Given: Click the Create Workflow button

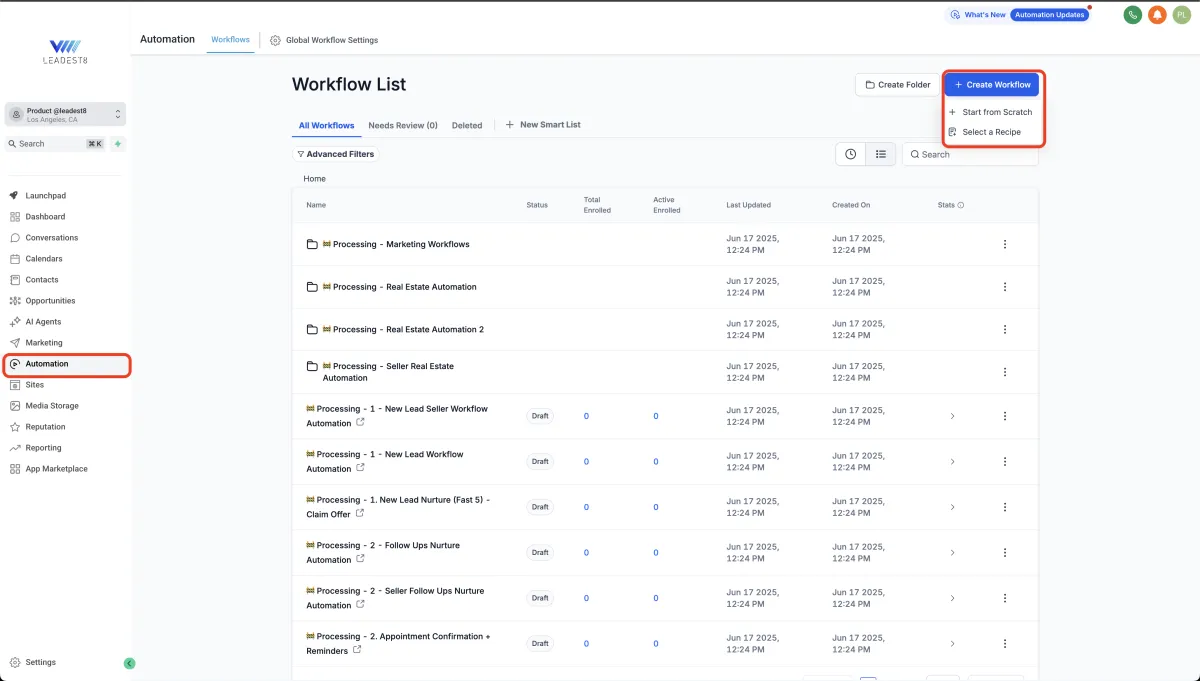Looking at the screenshot, I should (992, 85).
